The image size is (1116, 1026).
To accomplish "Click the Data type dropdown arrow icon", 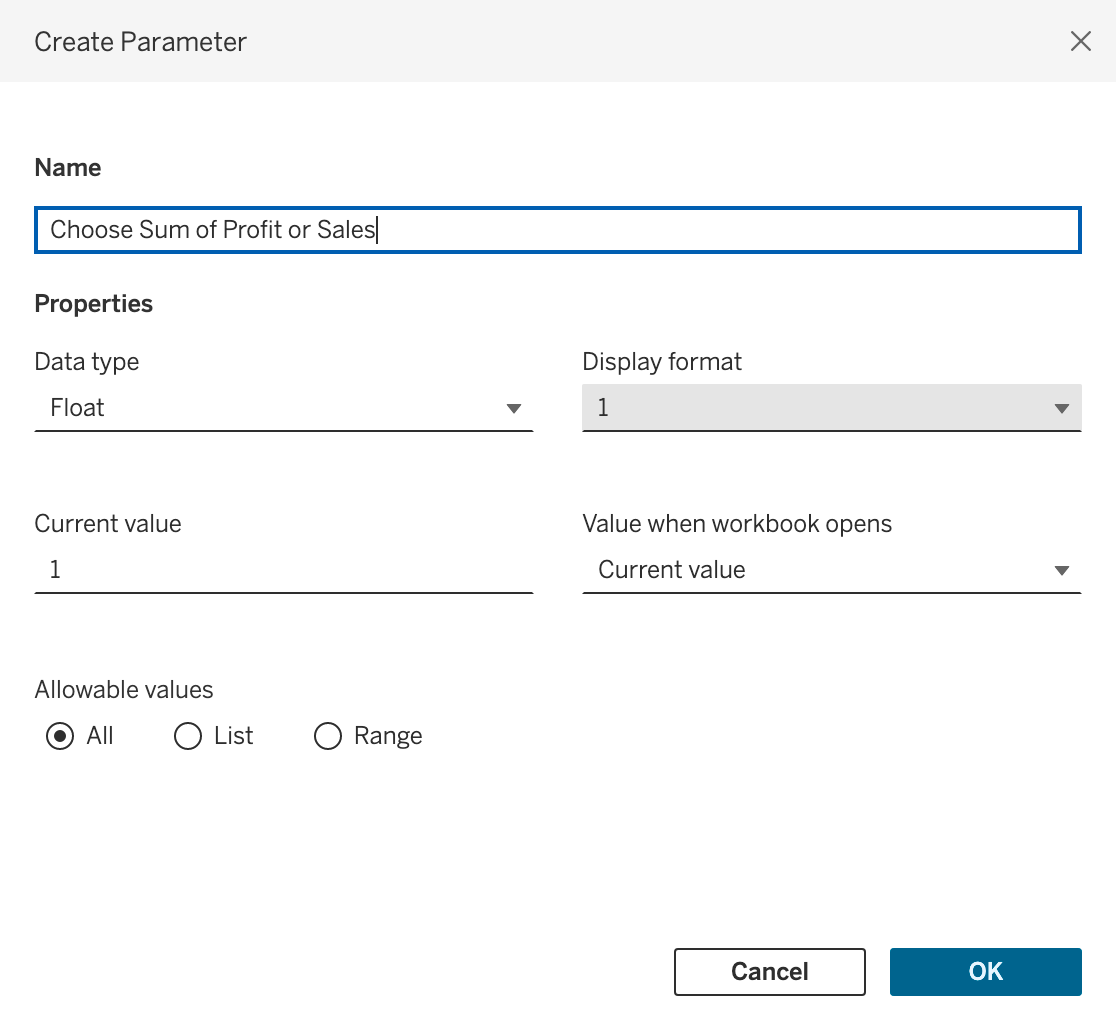I will point(514,408).
